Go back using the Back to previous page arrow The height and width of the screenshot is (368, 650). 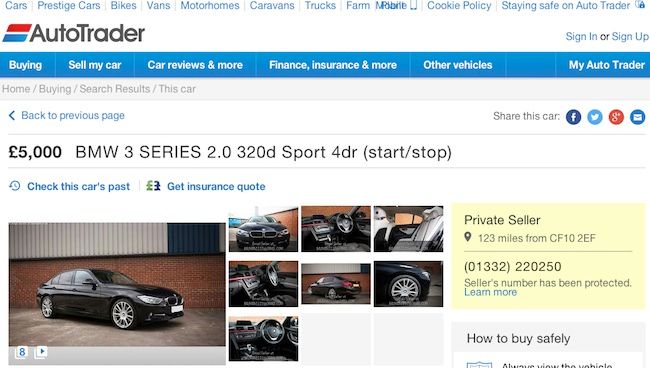(x=12, y=115)
